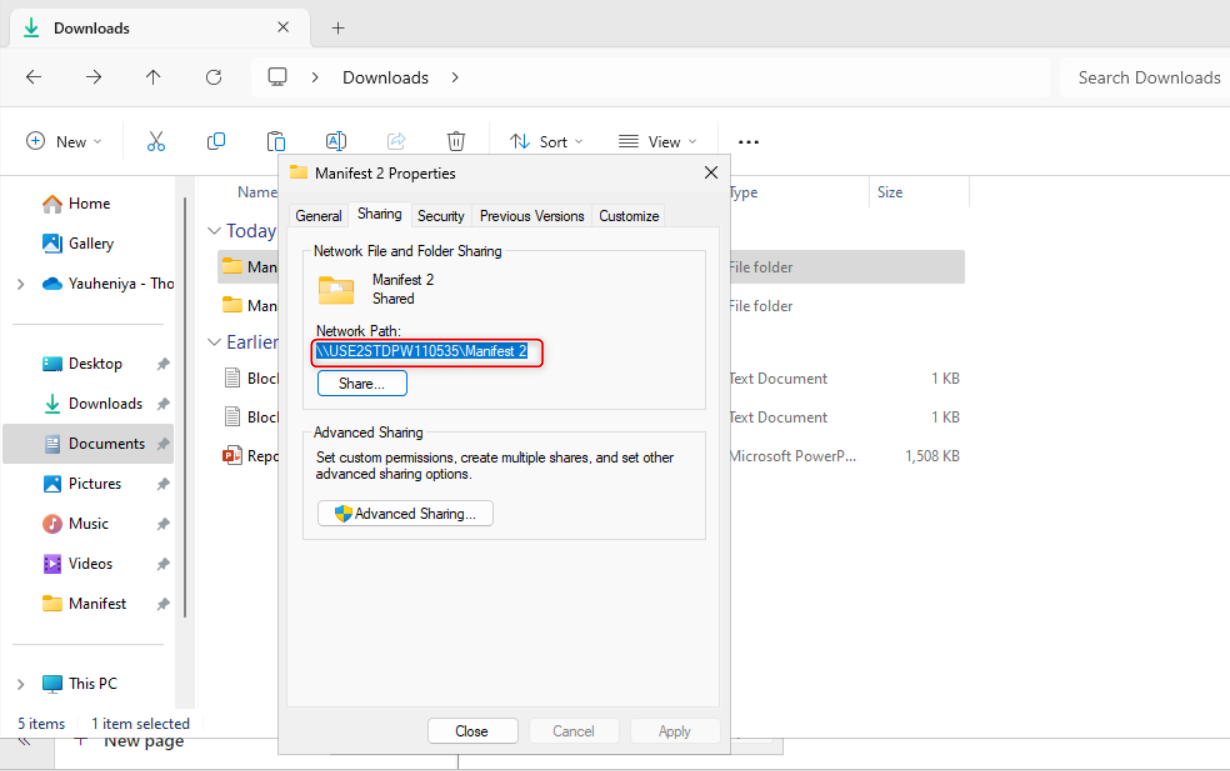Click the up-one-level arrow icon
This screenshot has width=1230, height=771.
click(153, 77)
